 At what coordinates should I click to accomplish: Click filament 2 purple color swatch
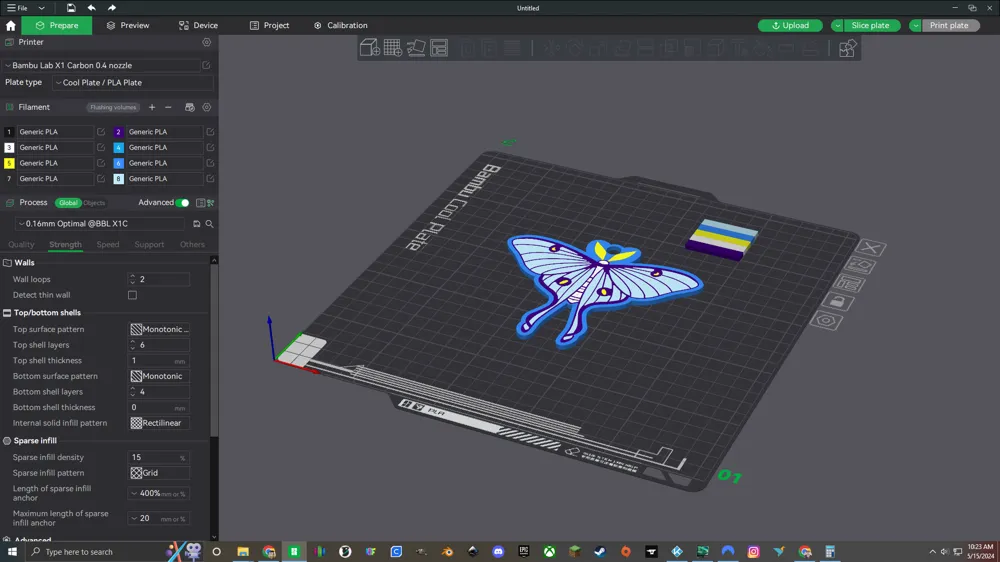click(118, 132)
